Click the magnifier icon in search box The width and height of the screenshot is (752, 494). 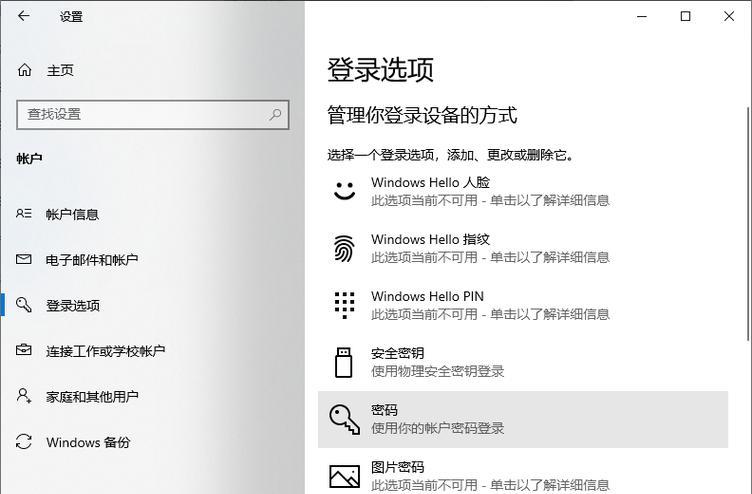click(275, 114)
